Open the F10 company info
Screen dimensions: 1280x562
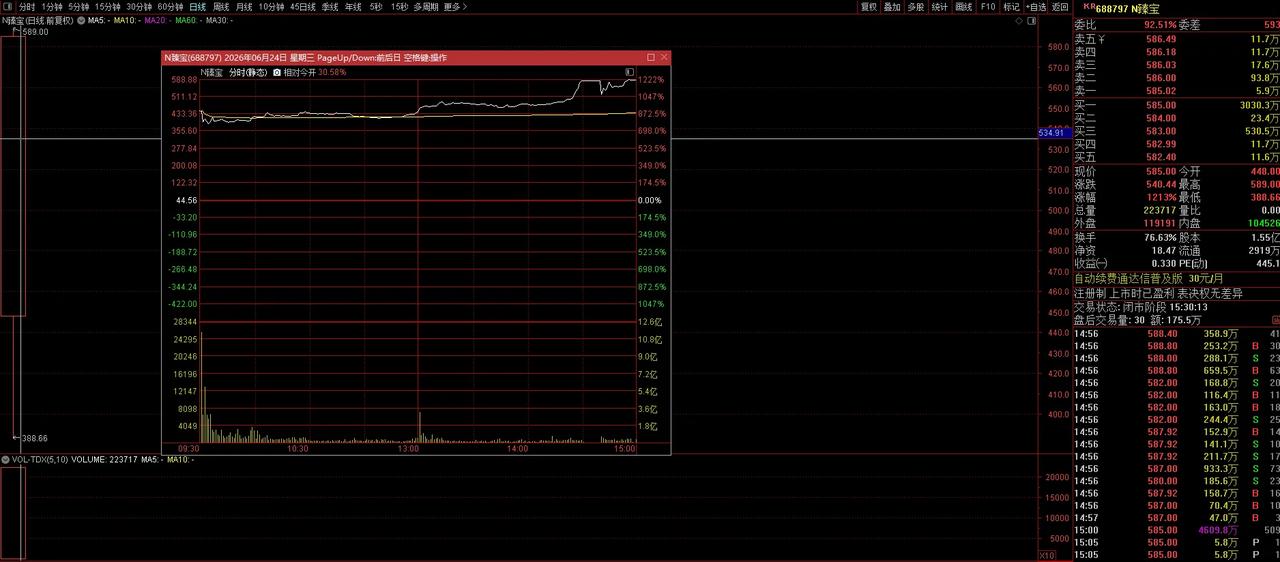[988, 6]
